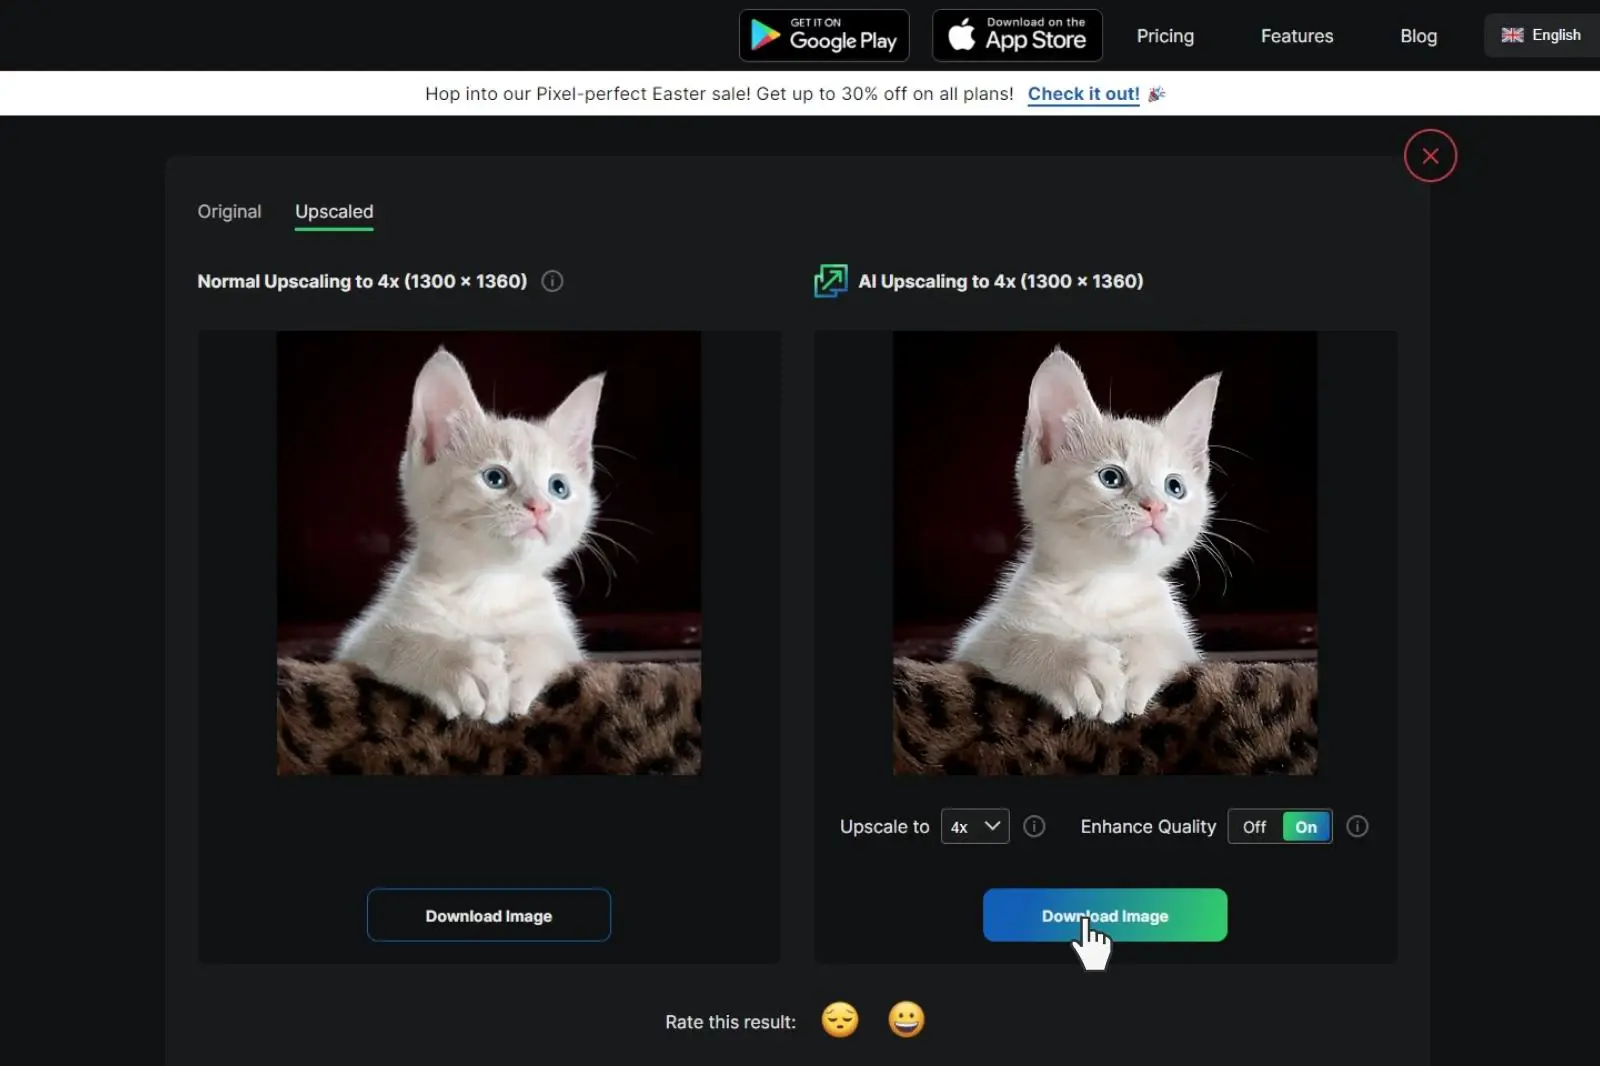1600x1066 pixels.
Task: Click the info icon beside Enhance Quality toggle
Action: pyautogui.click(x=1357, y=826)
